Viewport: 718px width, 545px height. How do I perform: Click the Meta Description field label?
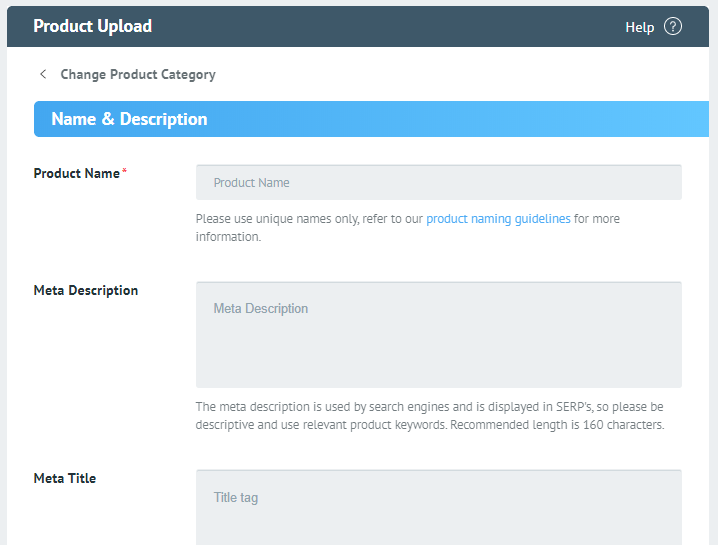(86, 290)
